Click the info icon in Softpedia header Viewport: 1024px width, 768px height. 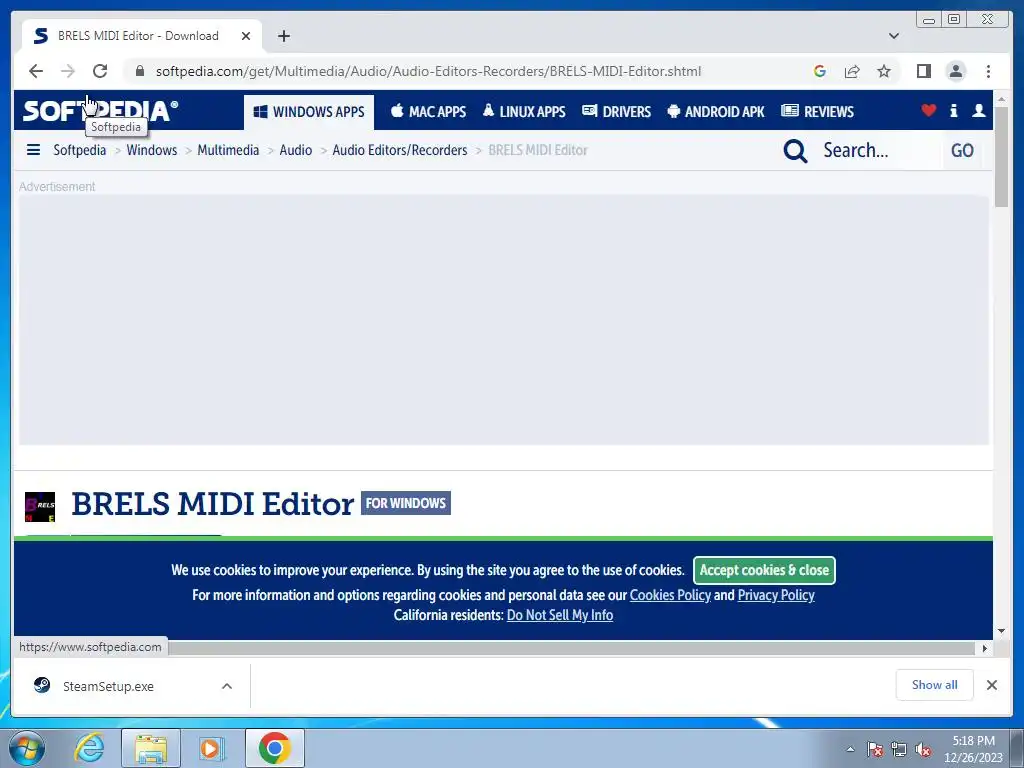(953, 110)
